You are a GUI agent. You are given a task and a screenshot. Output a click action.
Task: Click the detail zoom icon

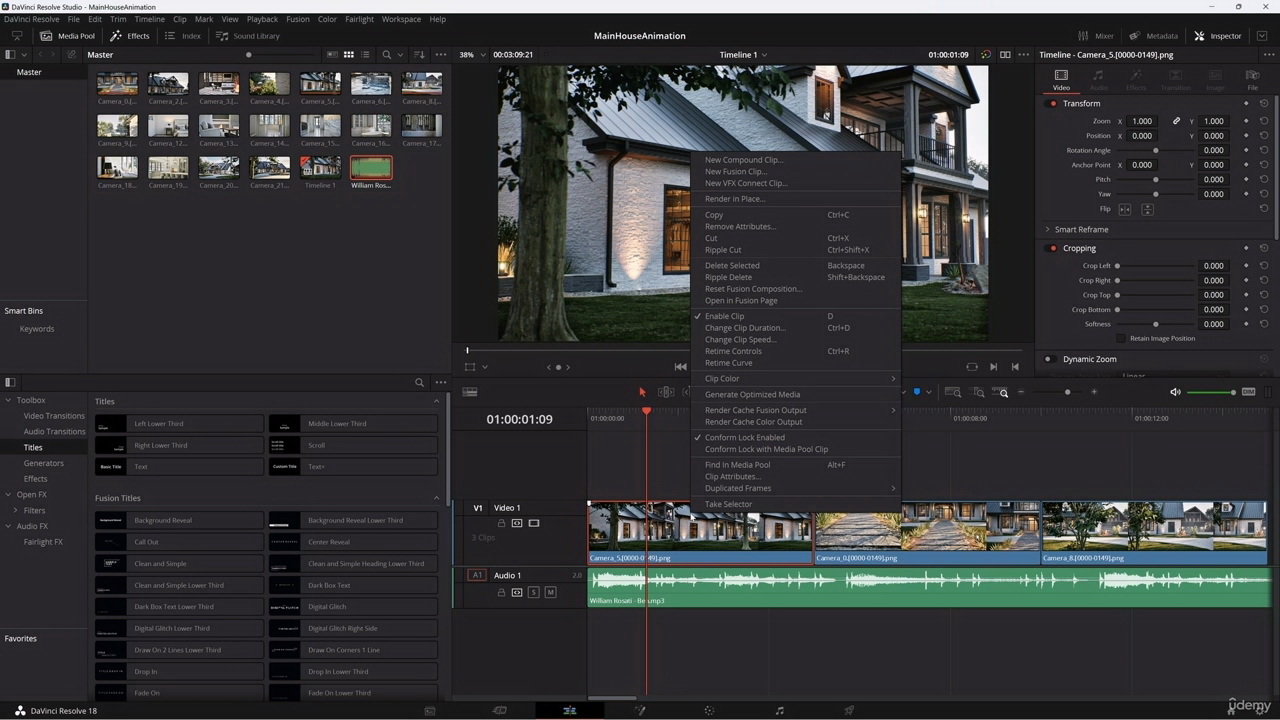point(978,393)
